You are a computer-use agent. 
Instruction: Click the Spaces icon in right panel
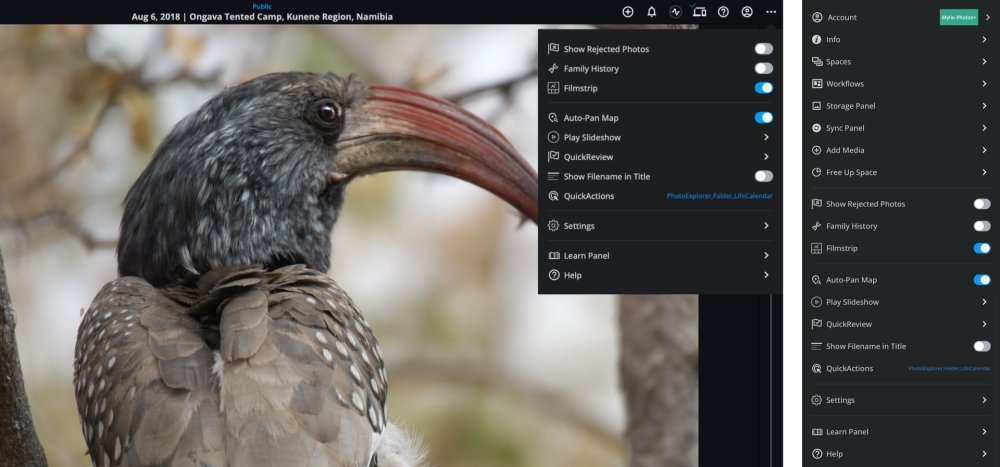pos(816,62)
